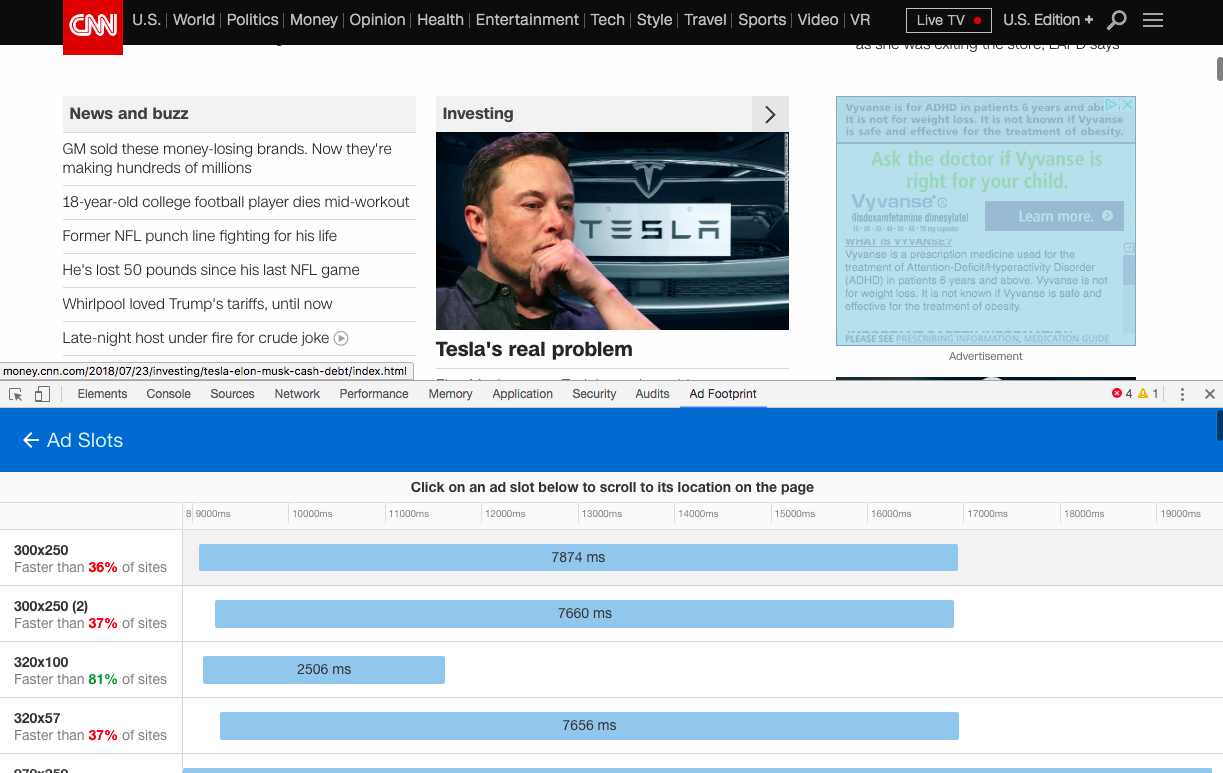Open the Elements tab
Viewport: 1223px width, 773px height.
(102, 394)
